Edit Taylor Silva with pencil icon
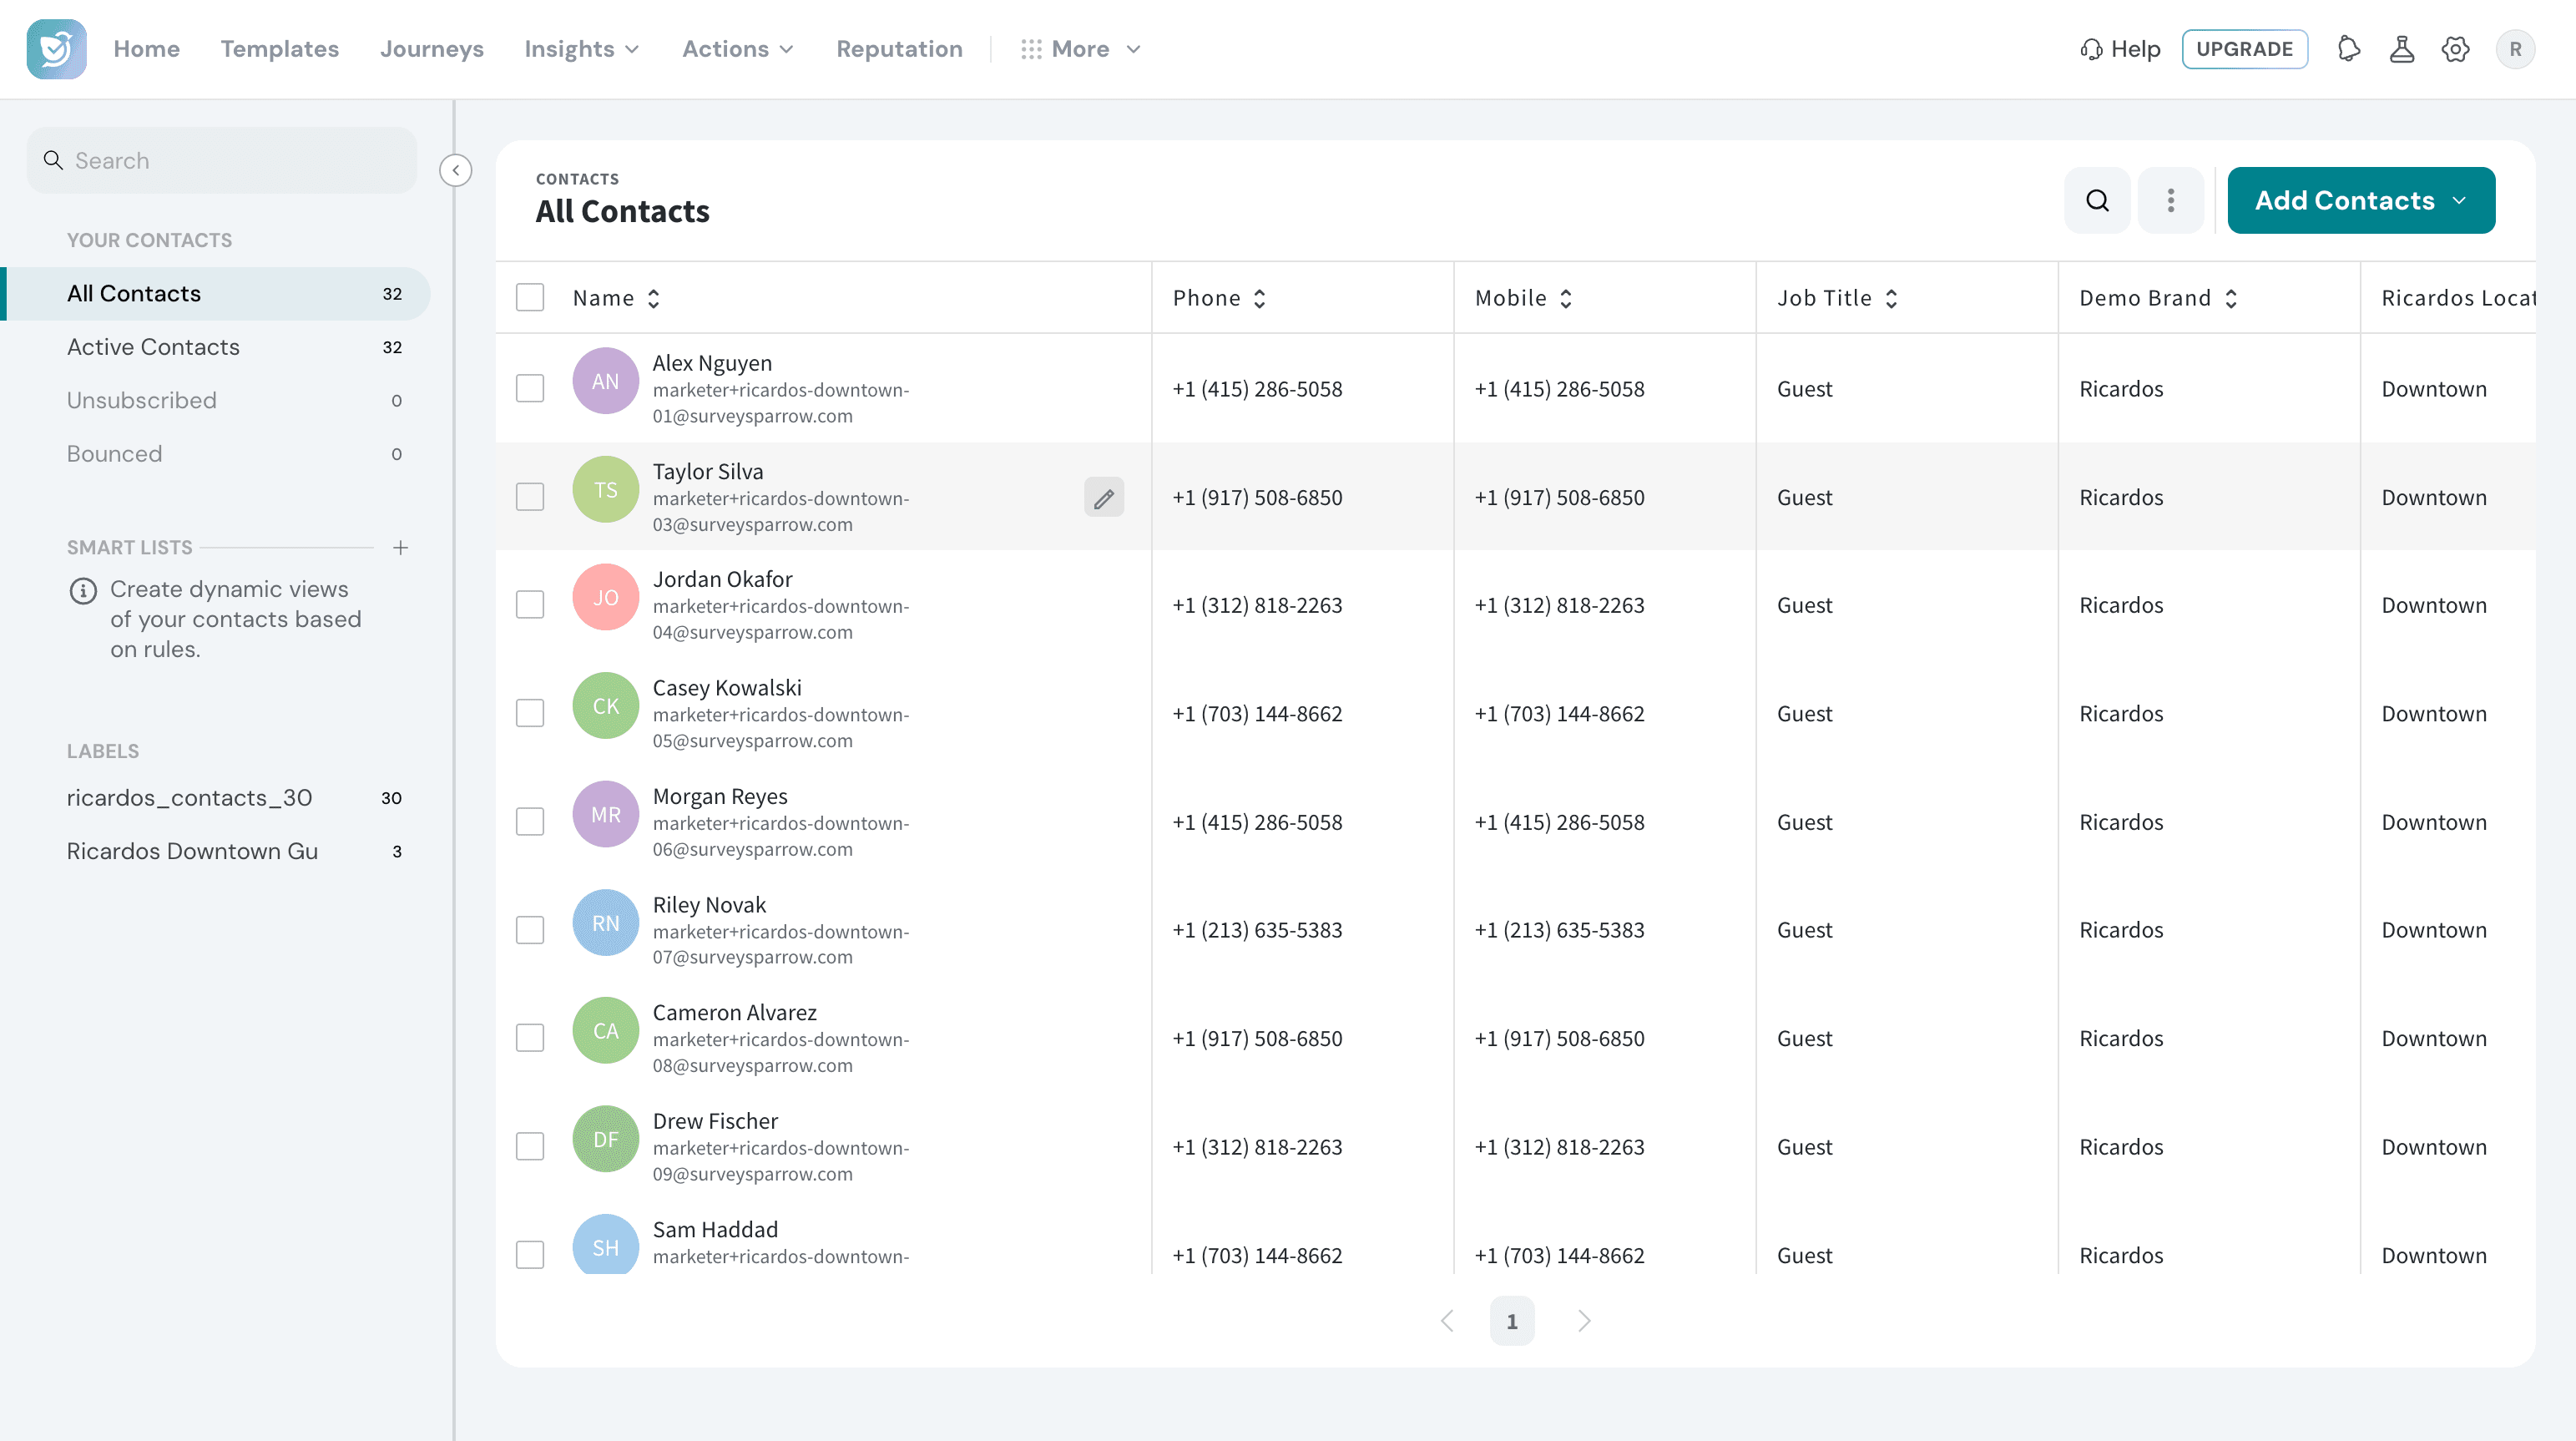Screen dimensions: 2576x1441 pyautogui.click(x=1104, y=497)
